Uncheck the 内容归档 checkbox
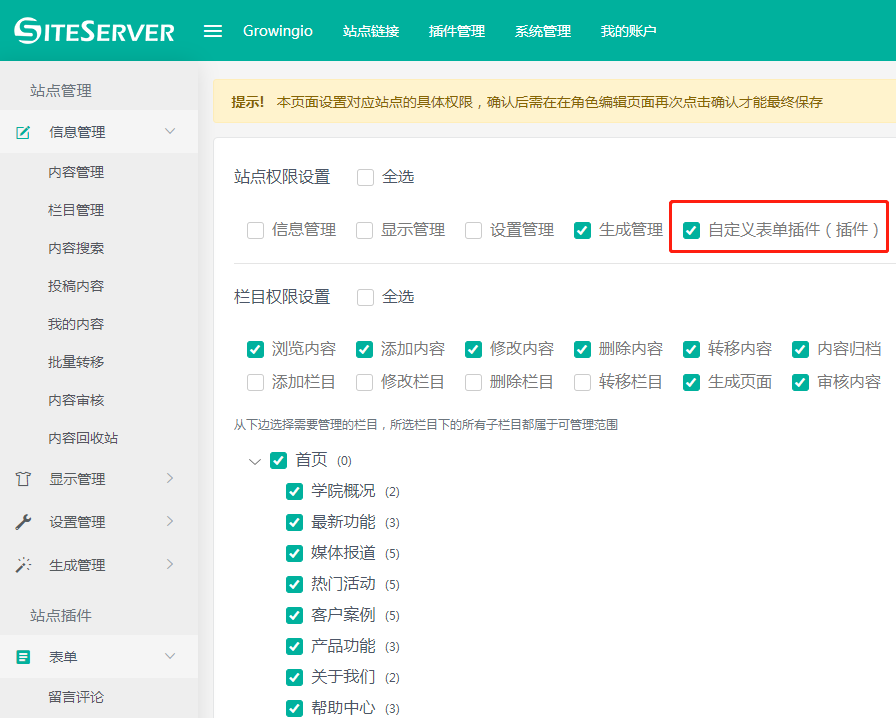This screenshot has width=896, height=718. pos(801,349)
